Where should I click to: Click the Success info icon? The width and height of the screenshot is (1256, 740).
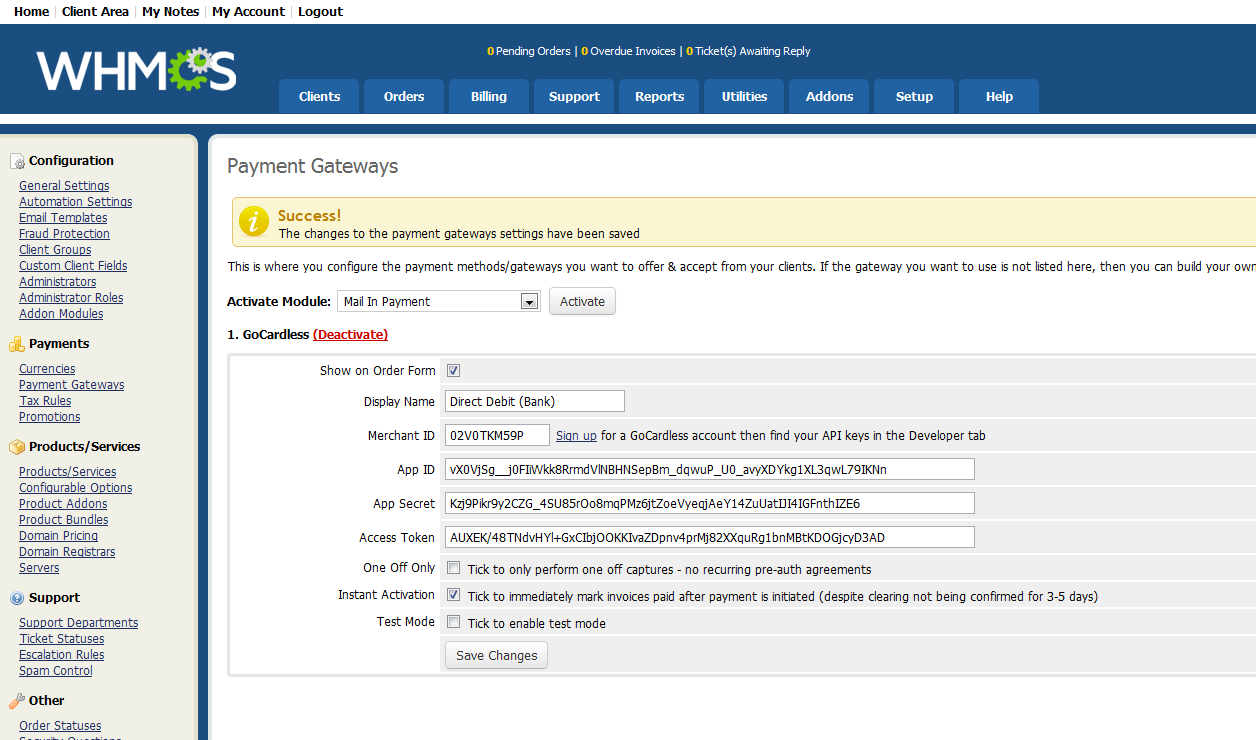pyautogui.click(x=254, y=222)
